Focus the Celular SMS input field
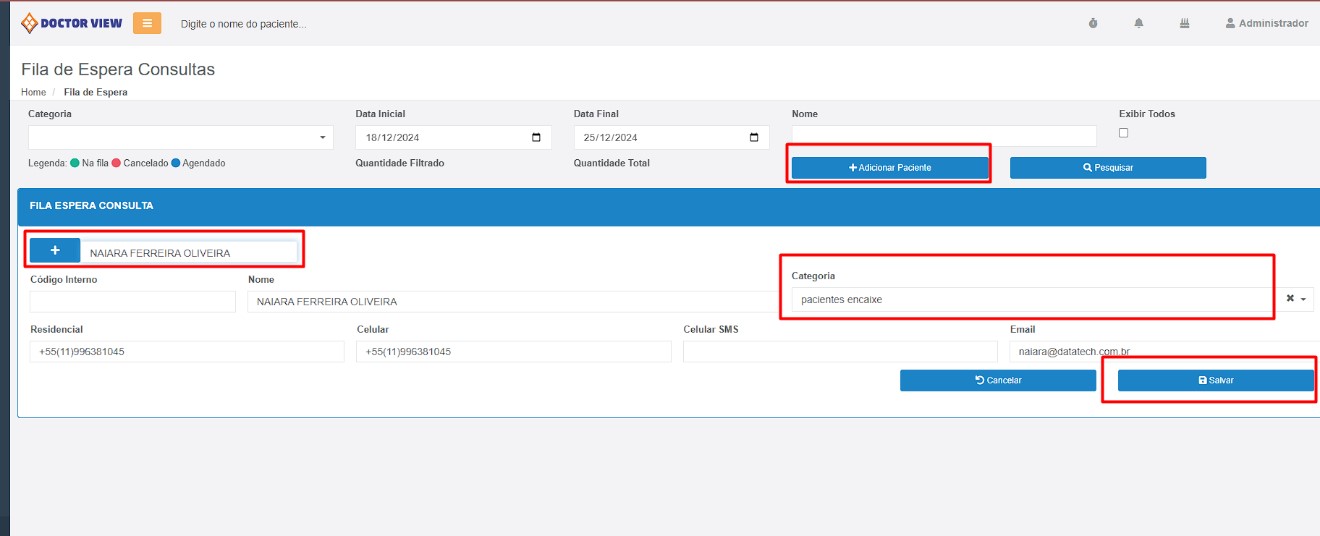This screenshot has width=1320, height=536. (x=840, y=352)
